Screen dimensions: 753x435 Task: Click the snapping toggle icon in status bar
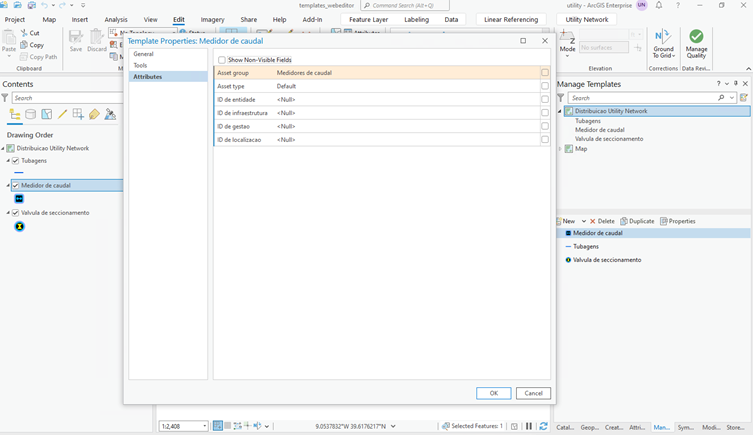[218, 426]
